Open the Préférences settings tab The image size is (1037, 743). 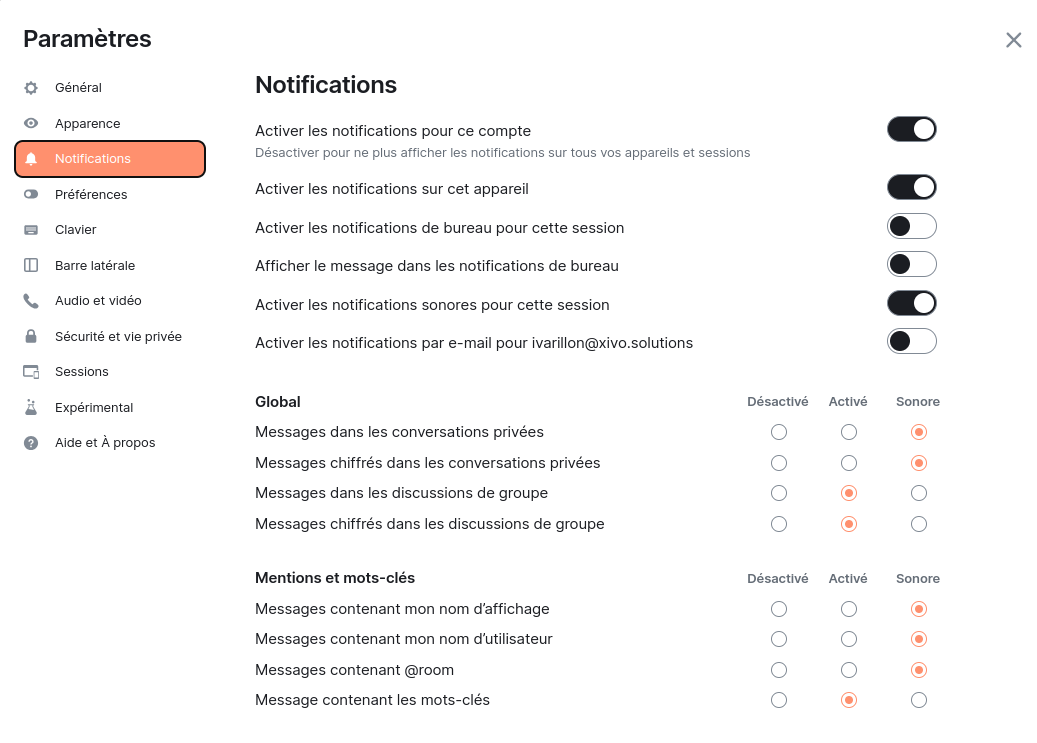point(91,195)
